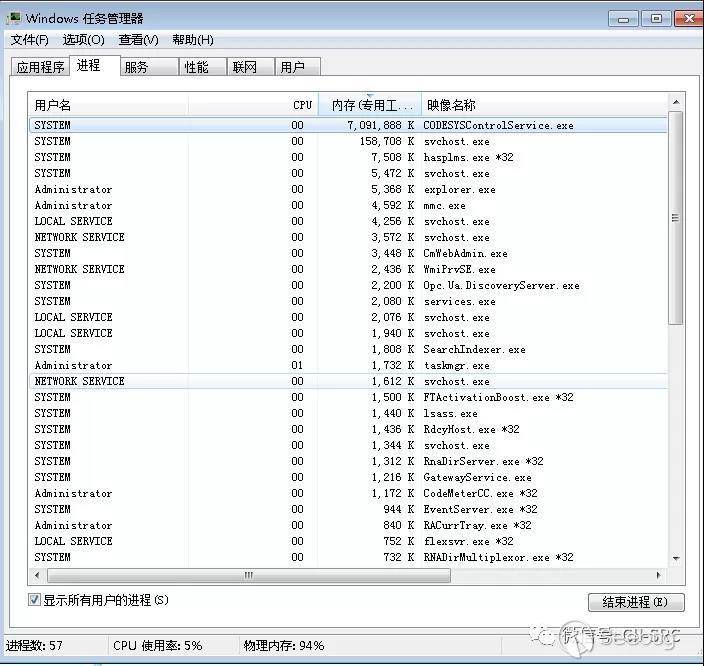Select the GatewayService.exe process

pos(348,477)
